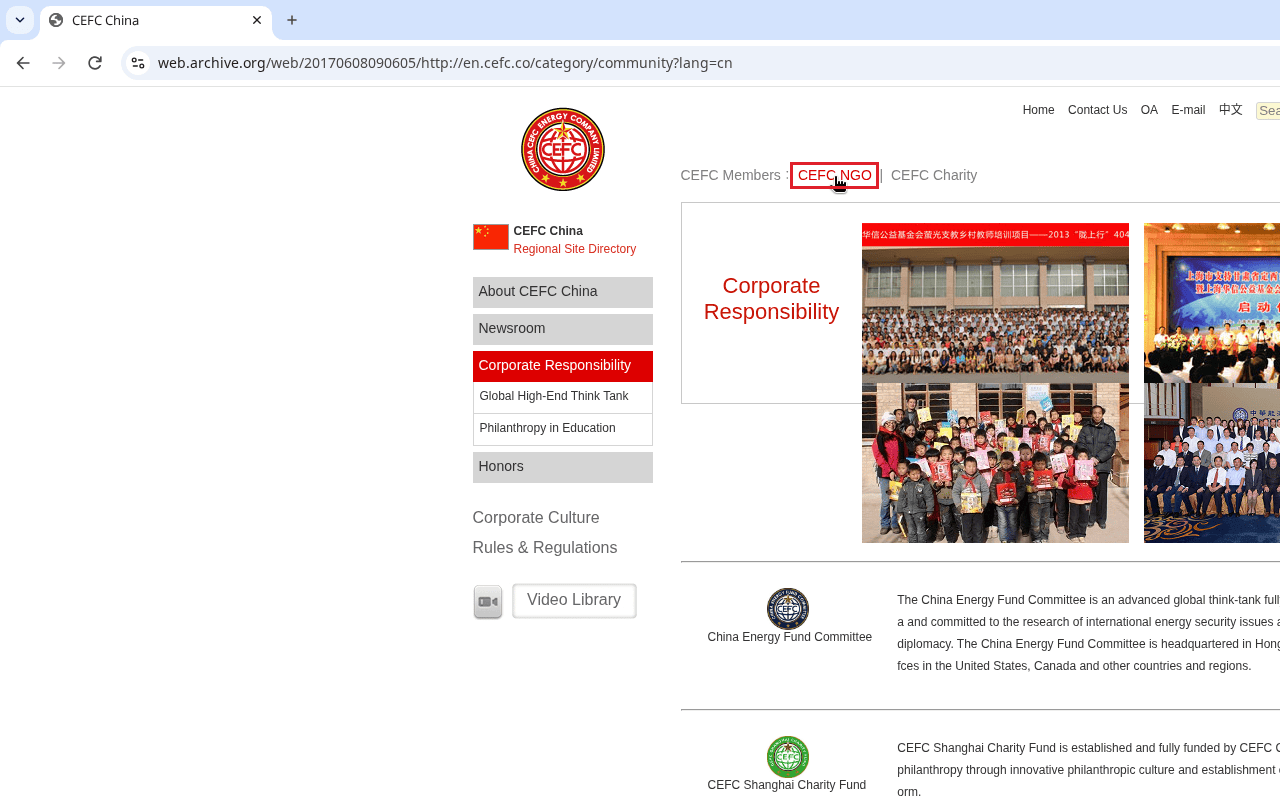Click the OA link in top navigation
Image resolution: width=1280 pixels, height=800 pixels.
coord(1149,110)
